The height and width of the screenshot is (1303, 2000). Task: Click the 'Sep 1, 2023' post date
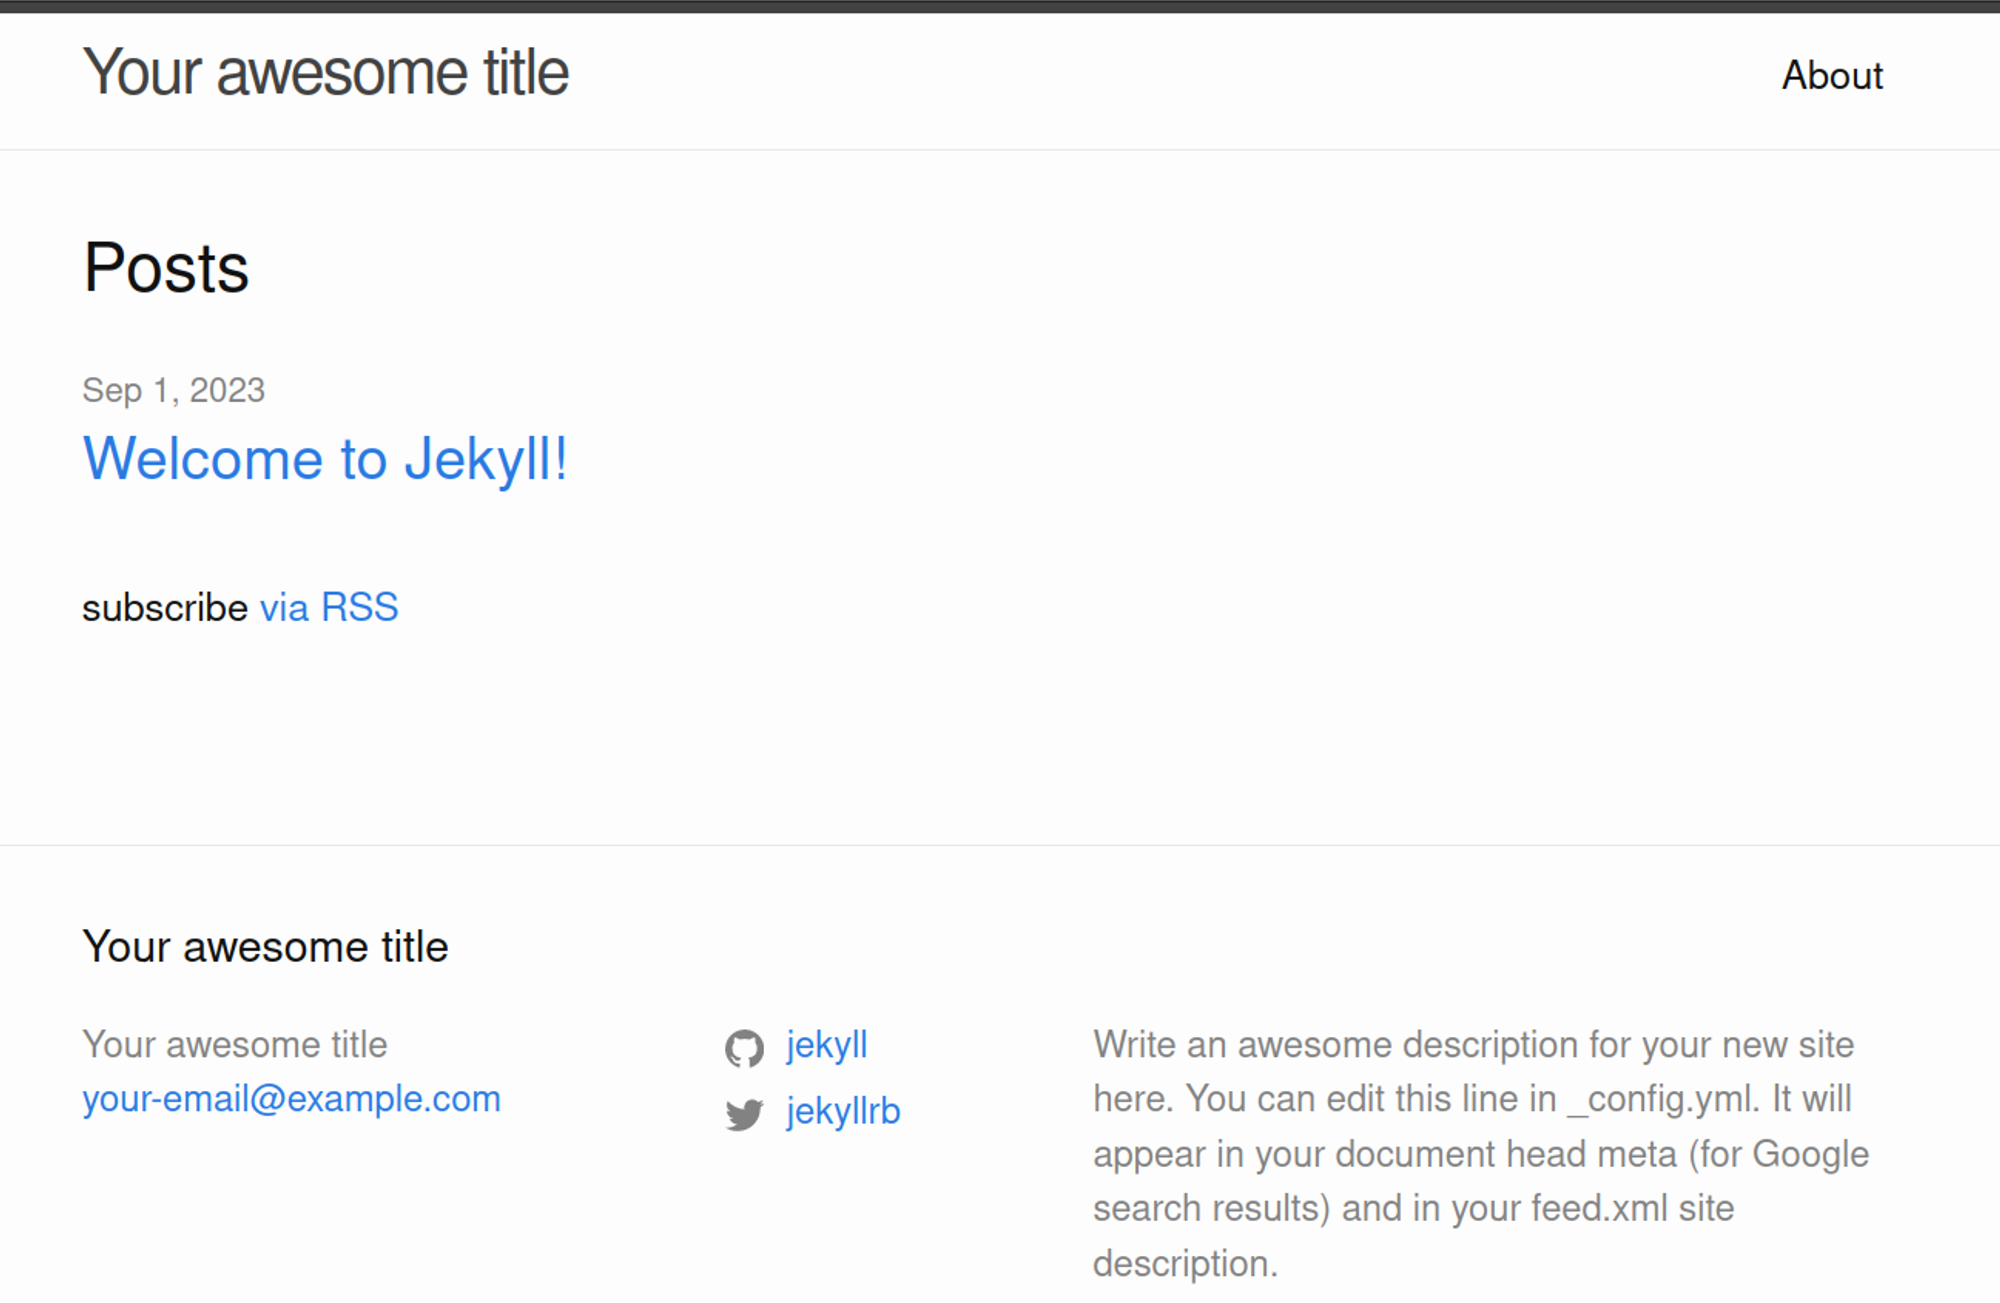coord(174,390)
